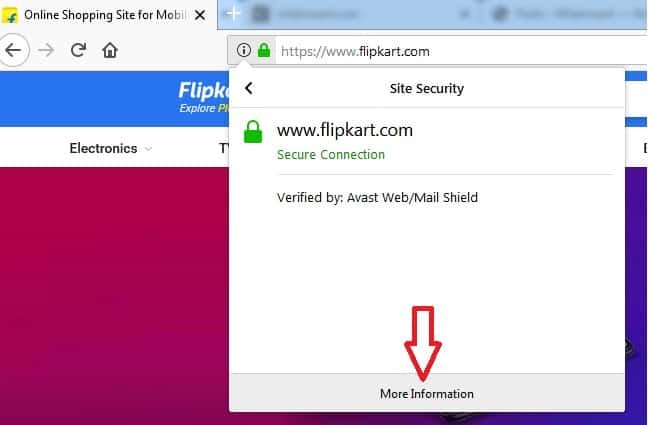648x425 pixels.
Task: Click the Flipkart logo in header
Action: click(204, 90)
